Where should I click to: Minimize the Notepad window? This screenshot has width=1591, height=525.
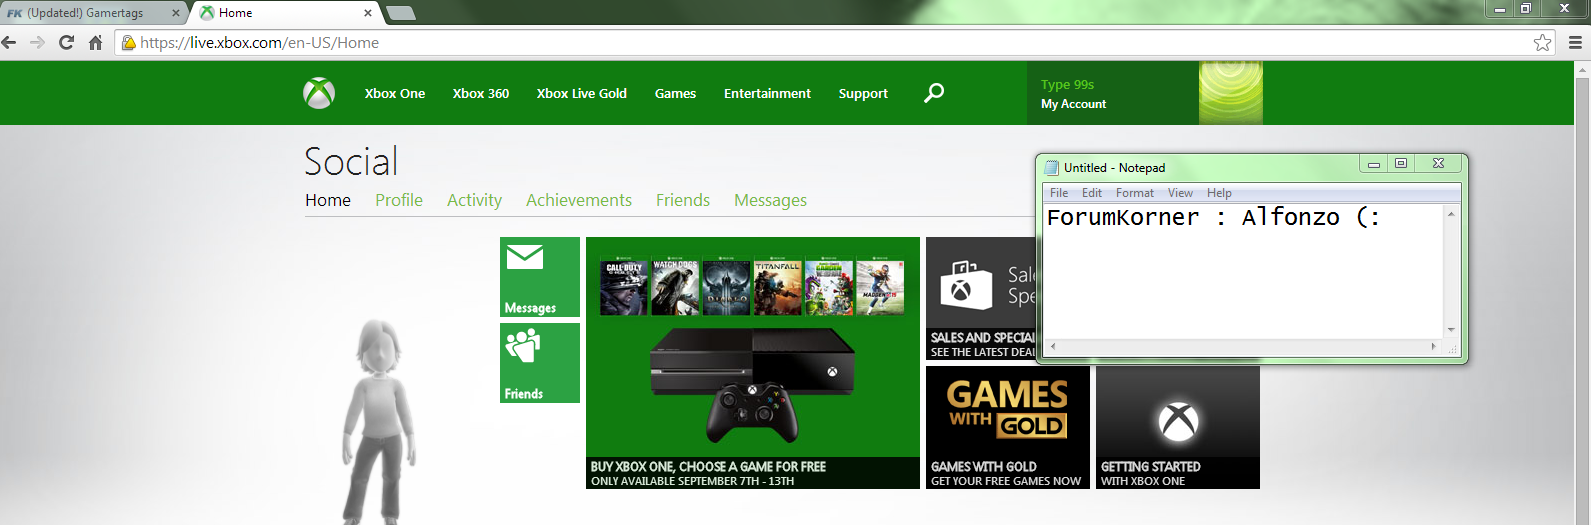click(1373, 165)
